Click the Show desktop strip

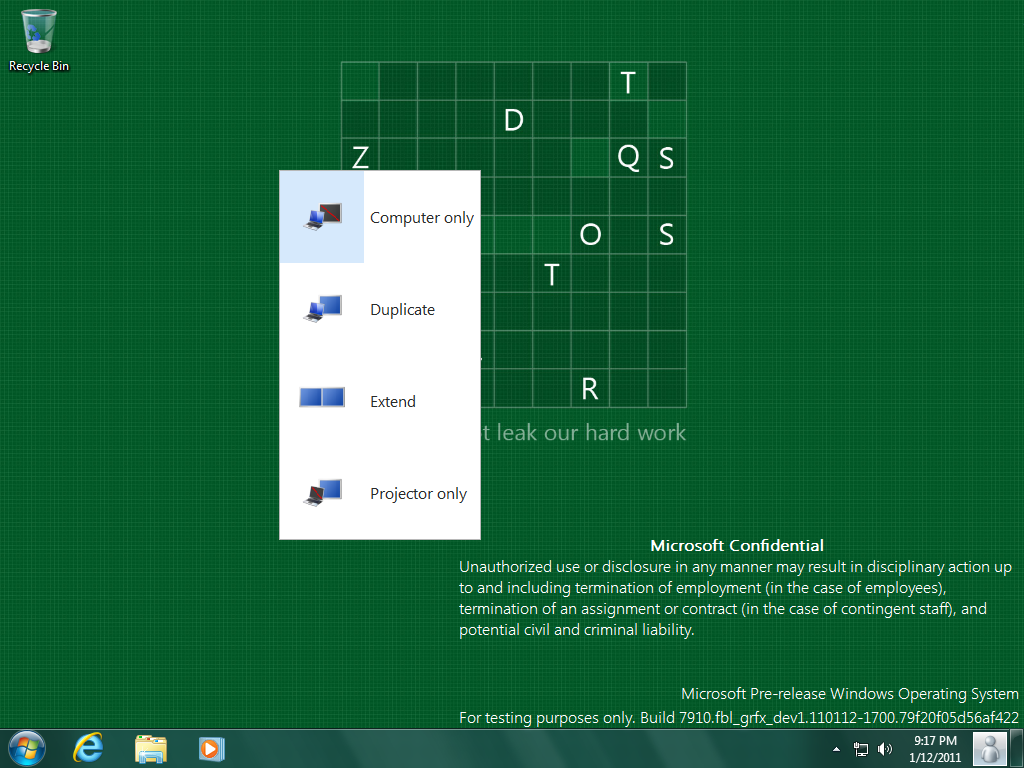click(1016, 748)
